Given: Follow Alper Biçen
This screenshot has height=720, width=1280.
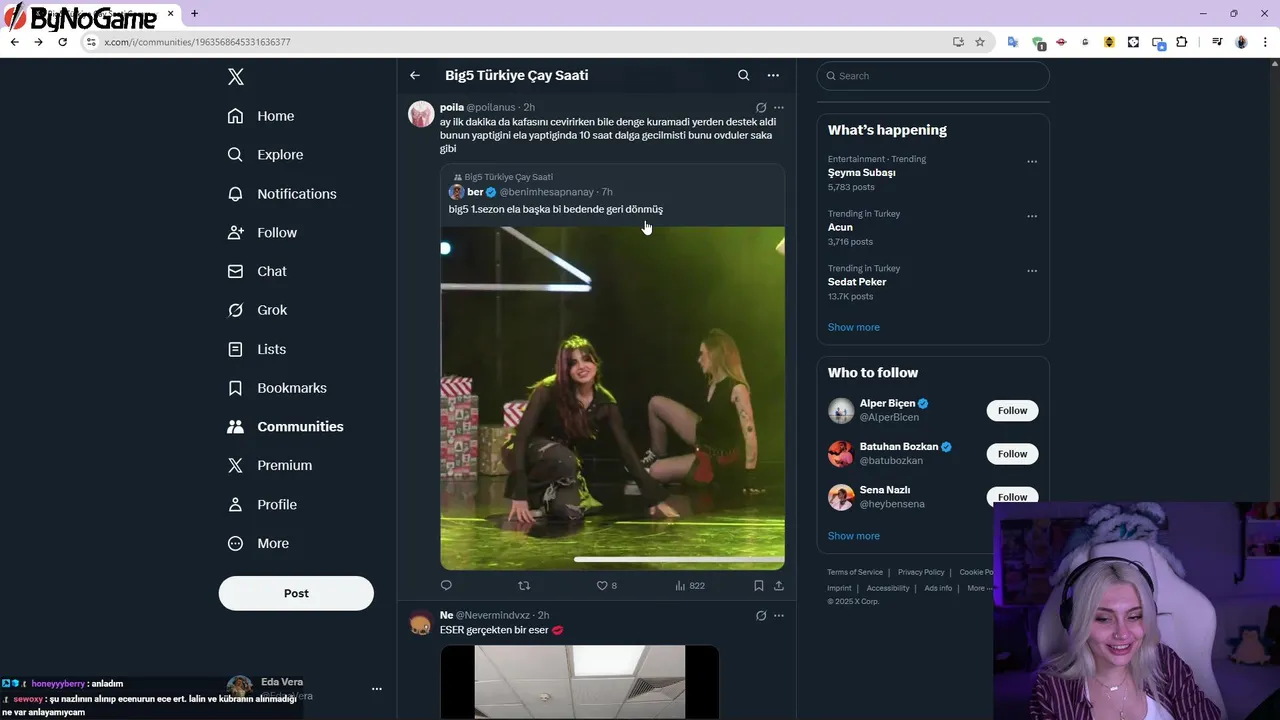Looking at the screenshot, I should 1012,411.
